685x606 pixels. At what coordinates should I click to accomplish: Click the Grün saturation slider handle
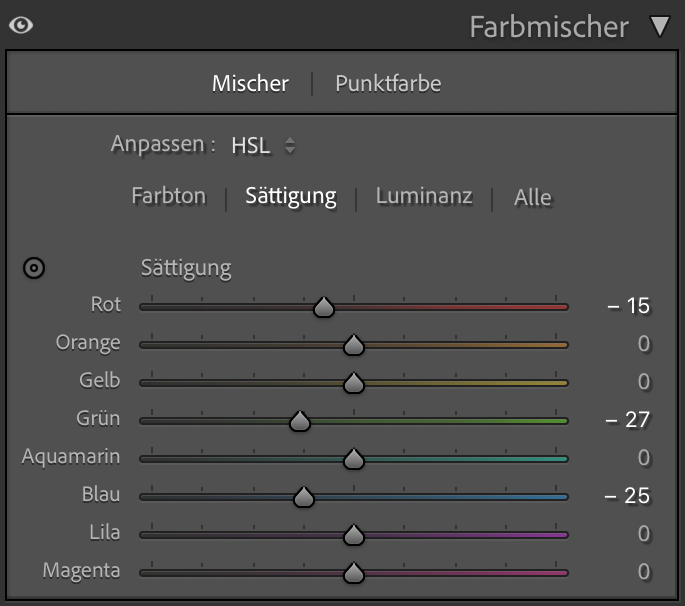pos(299,421)
